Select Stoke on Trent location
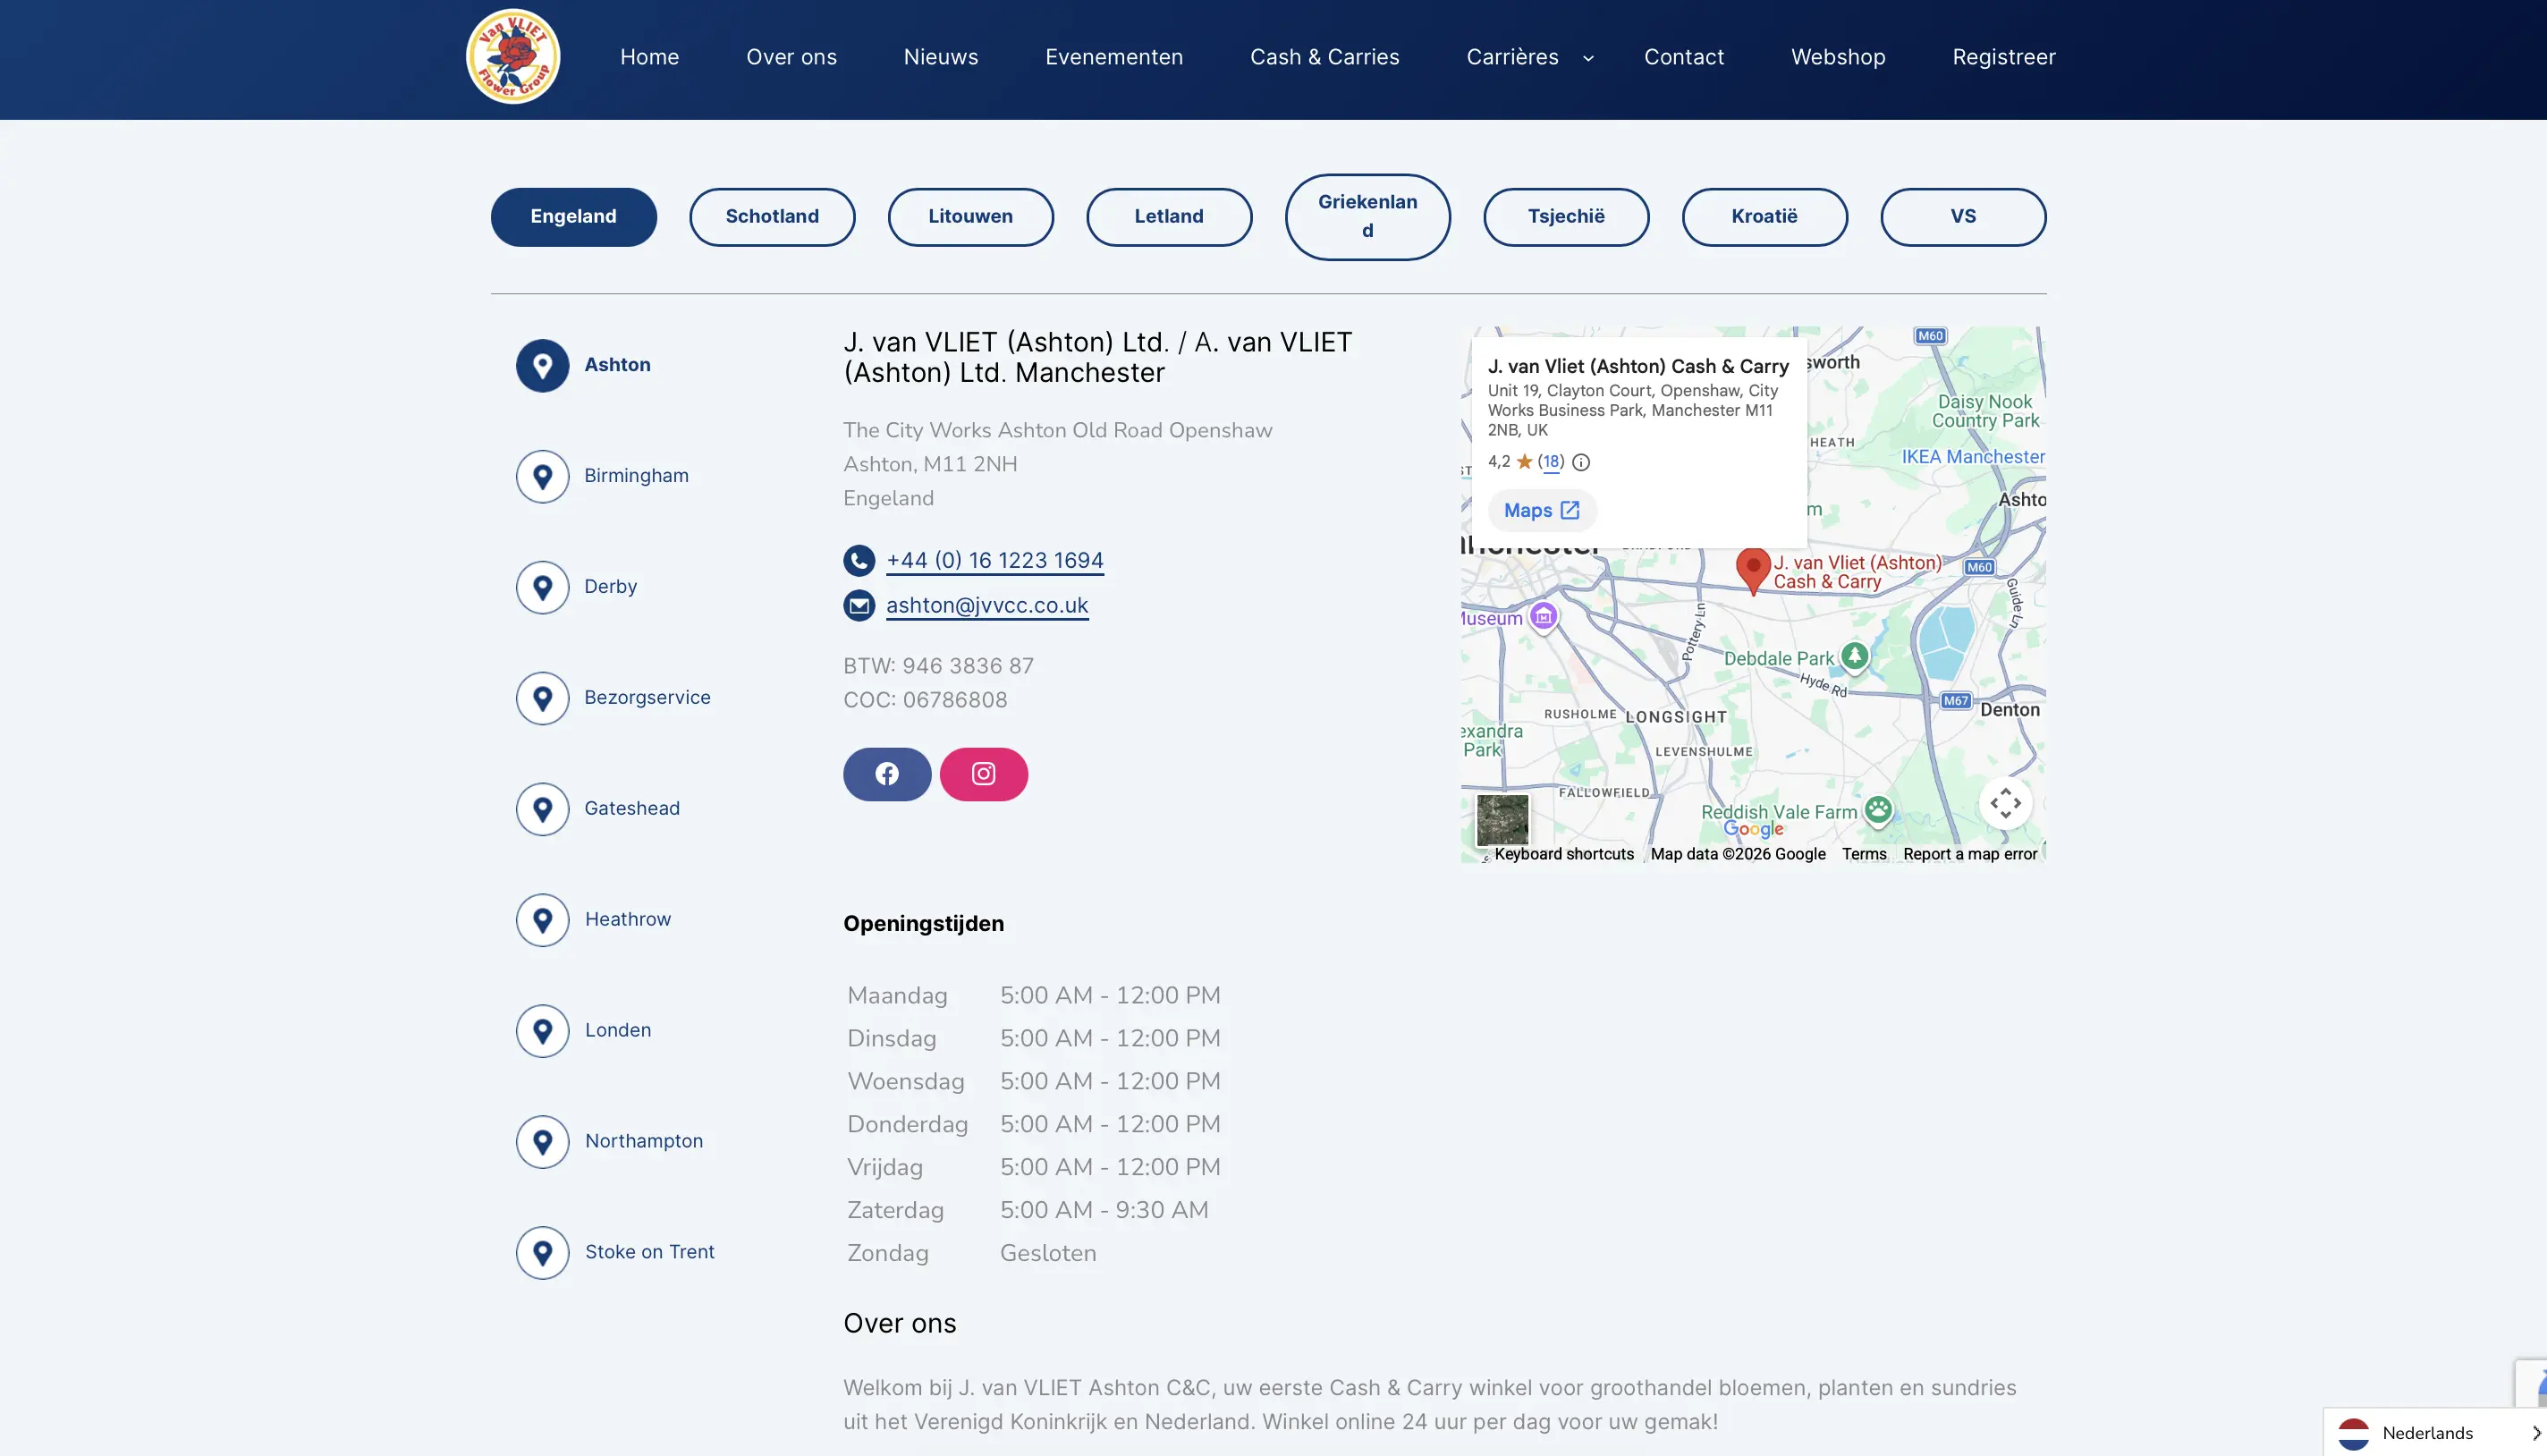This screenshot has width=2547, height=1456. pos(649,1252)
